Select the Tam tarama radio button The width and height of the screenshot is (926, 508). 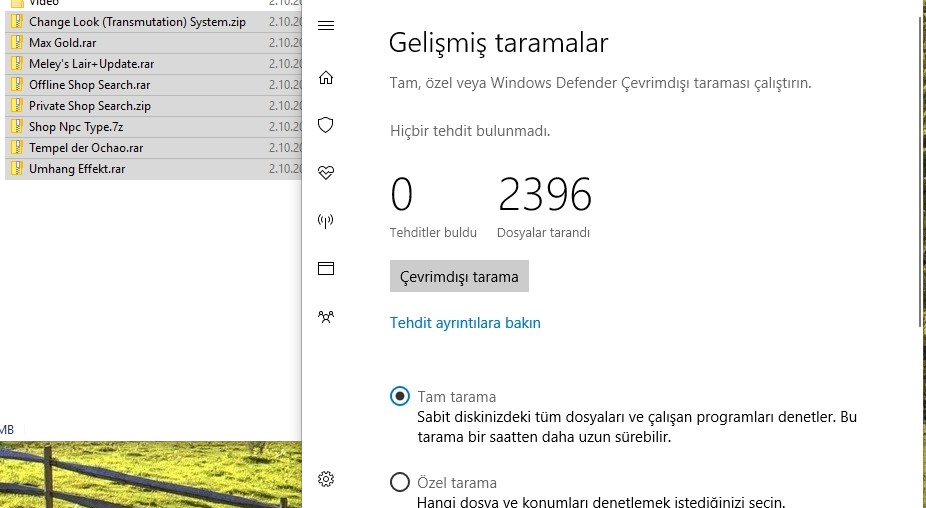click(x=400, y=396)
